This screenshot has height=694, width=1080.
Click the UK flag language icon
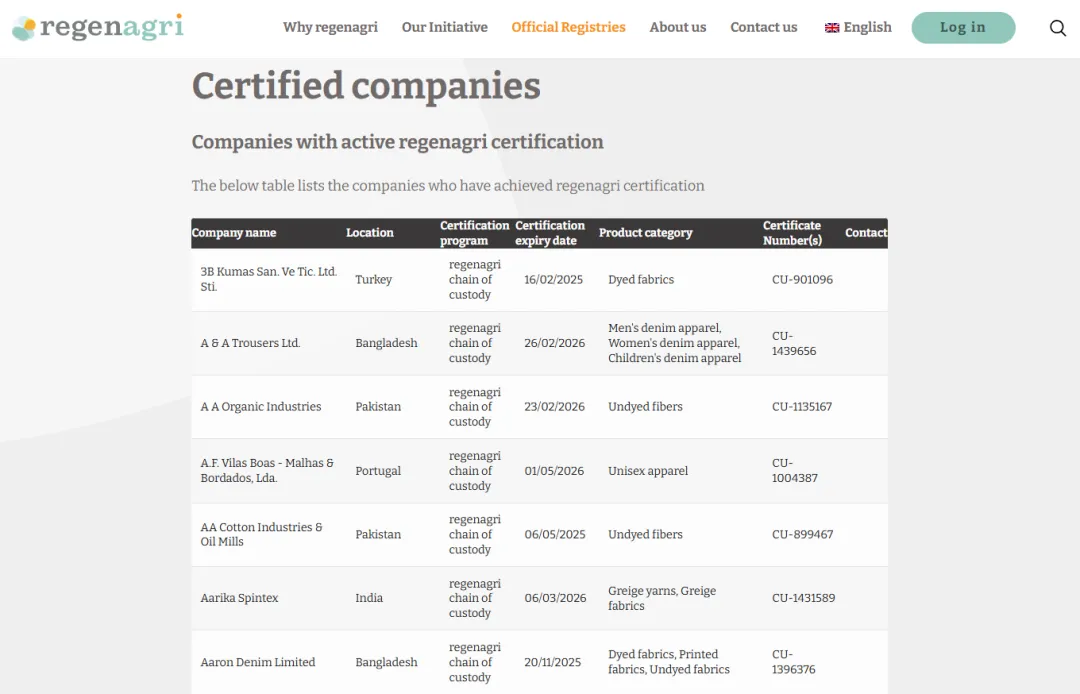pos(832,28)
